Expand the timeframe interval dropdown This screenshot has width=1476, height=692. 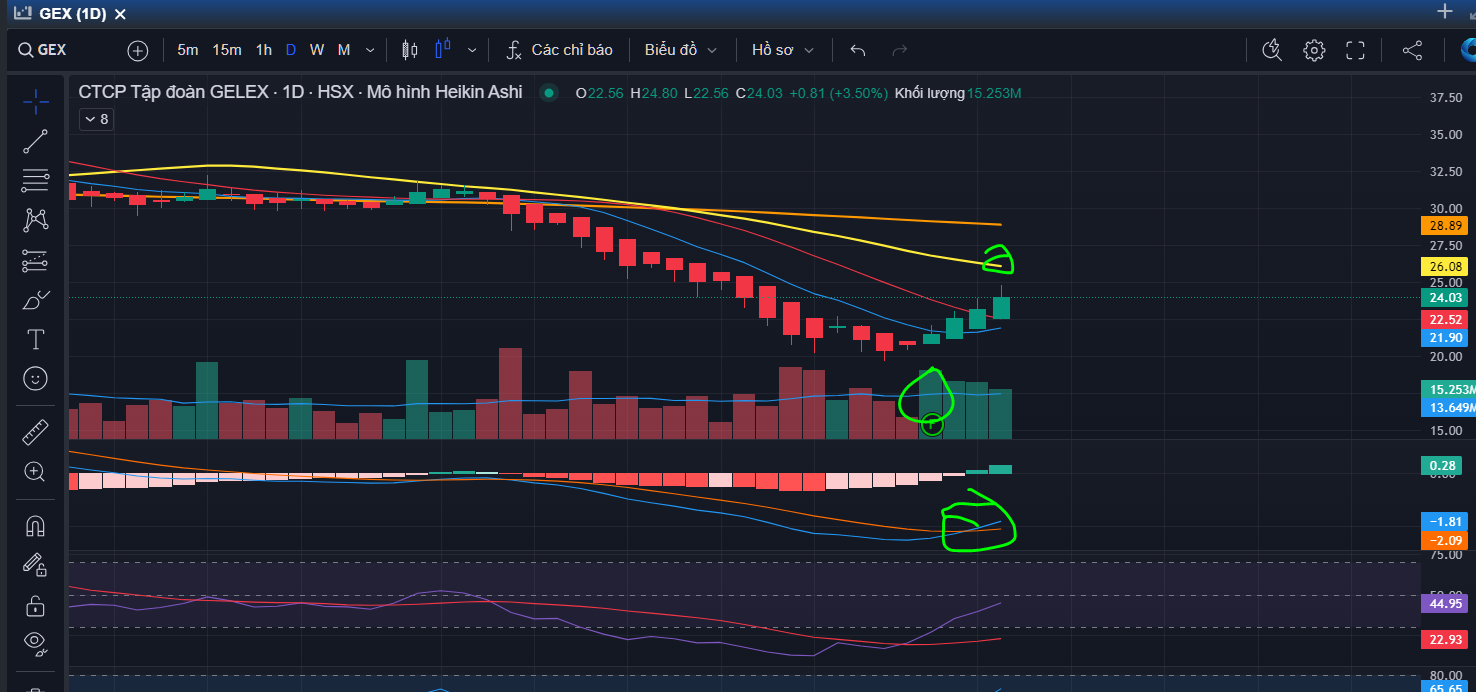click(371, 50)
